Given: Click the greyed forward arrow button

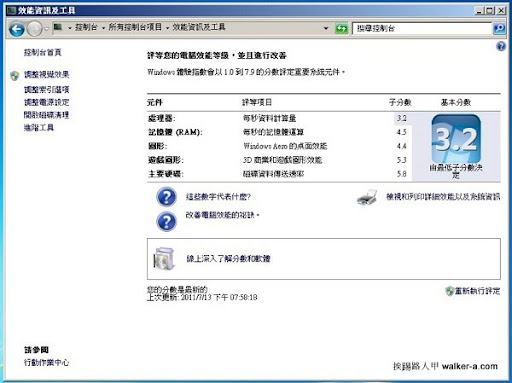Looking at the screenshot, I should pos(34,29).
